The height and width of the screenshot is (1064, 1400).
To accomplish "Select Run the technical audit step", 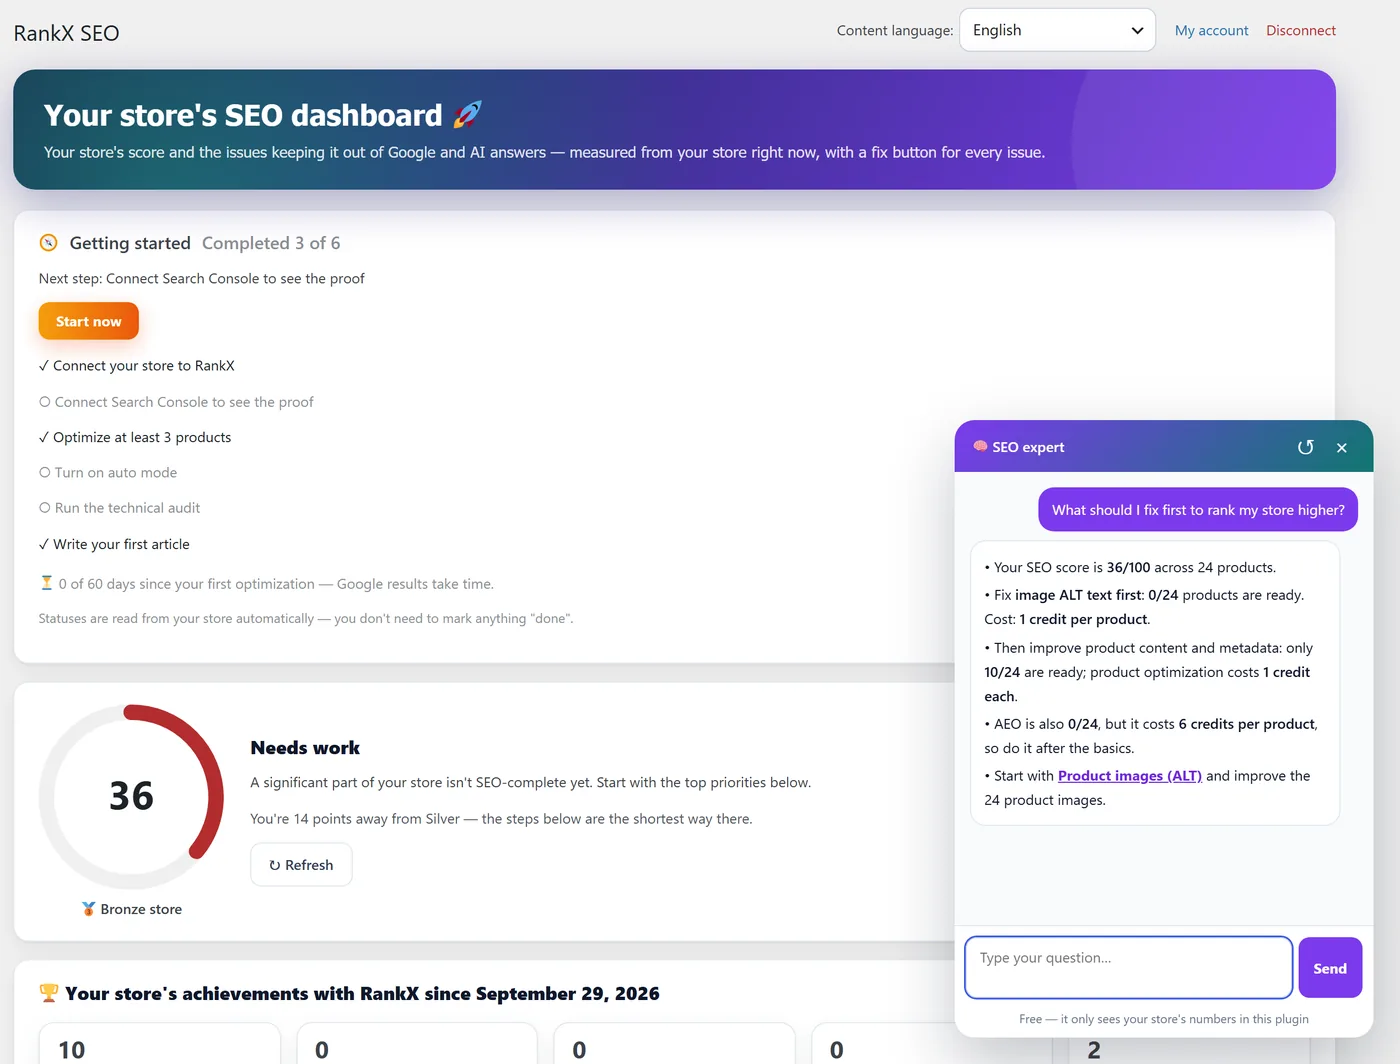I will click(x=119, y=508).
